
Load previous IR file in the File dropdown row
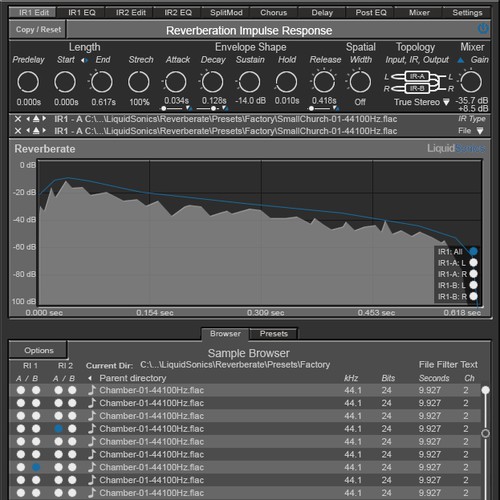(x=28, y=131)
